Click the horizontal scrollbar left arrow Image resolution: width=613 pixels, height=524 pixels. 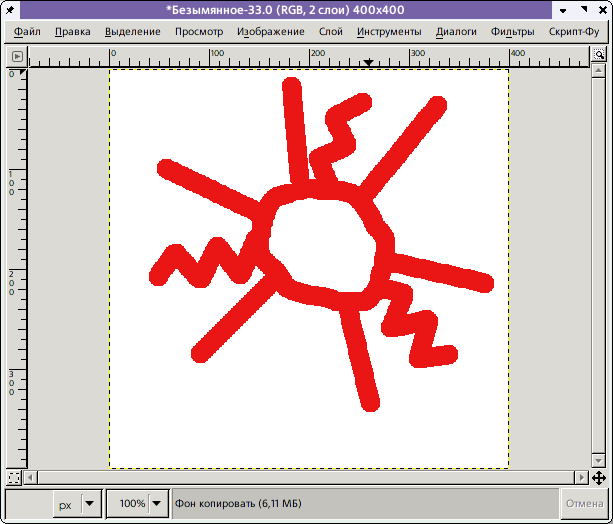point(31,477)
